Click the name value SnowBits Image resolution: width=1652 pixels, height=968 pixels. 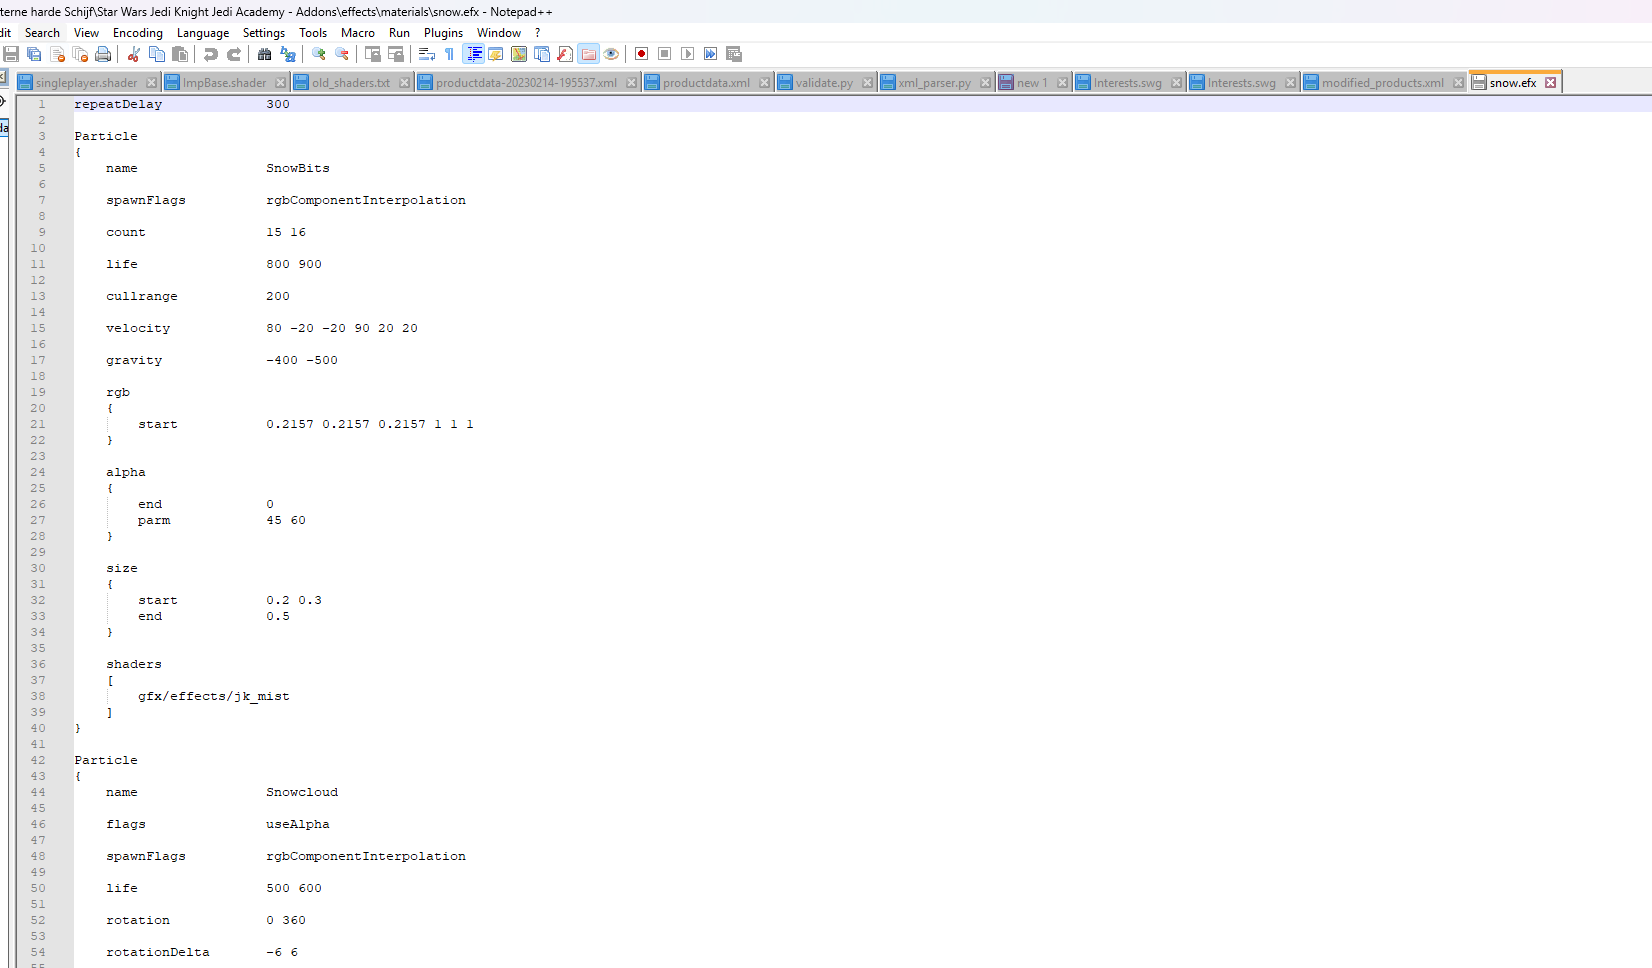click(298, 168)
